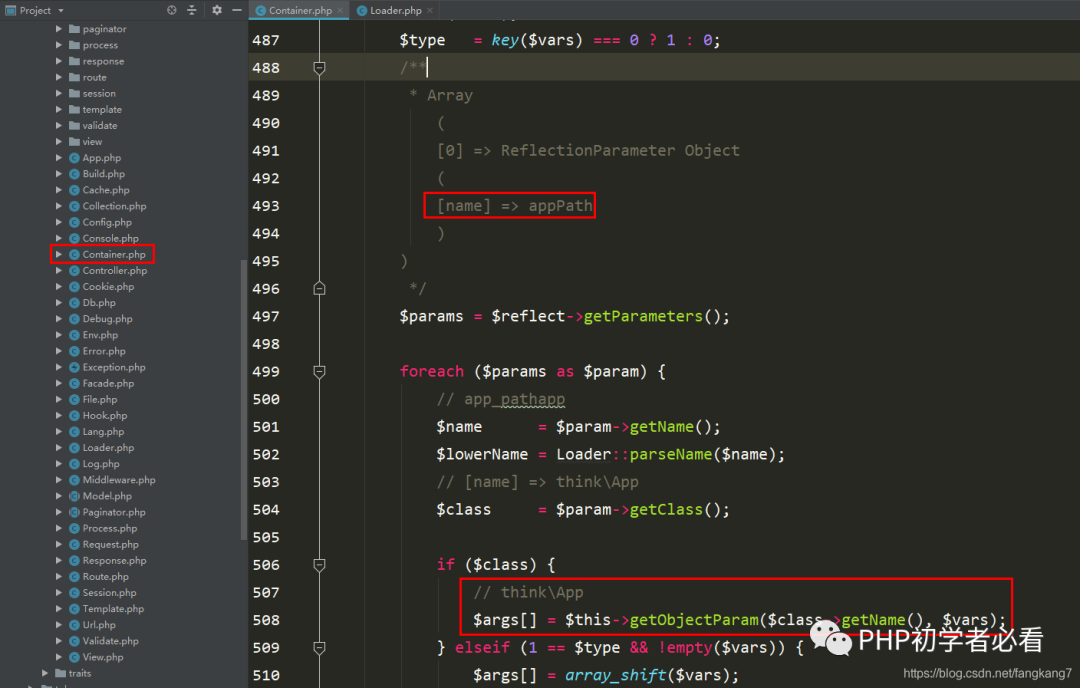This screenshot has height=688, width=1080.
Task: Open Request.php in the tree
Action: [x=110, y=544]
